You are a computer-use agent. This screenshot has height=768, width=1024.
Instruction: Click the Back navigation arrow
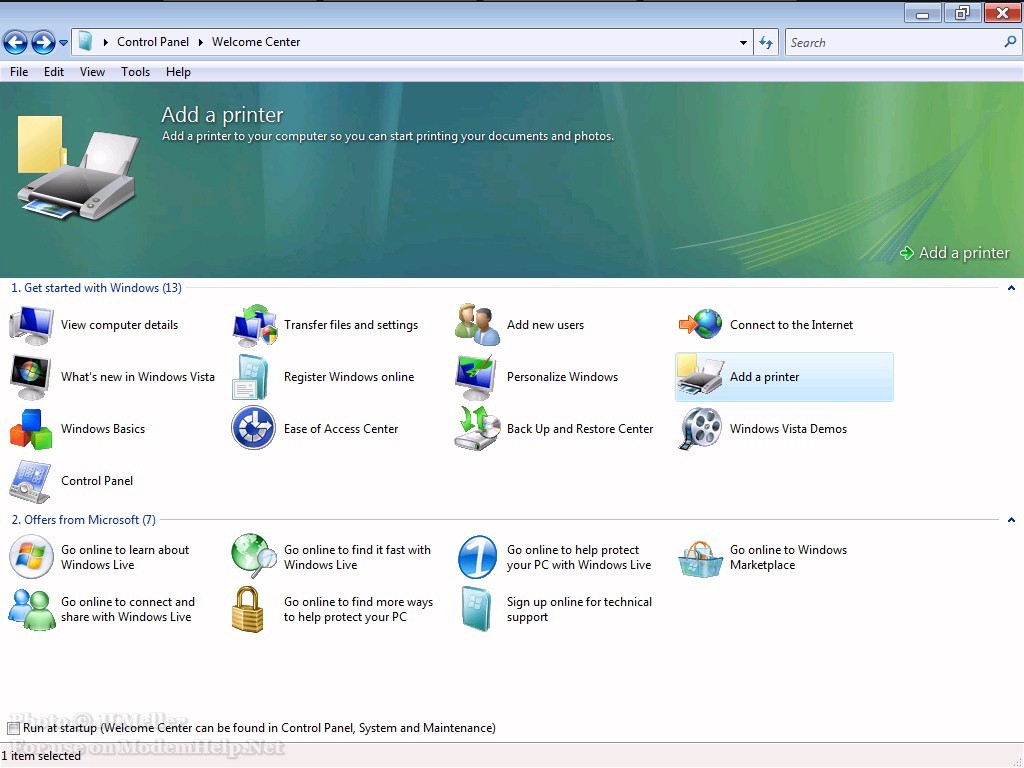point(16,43)
